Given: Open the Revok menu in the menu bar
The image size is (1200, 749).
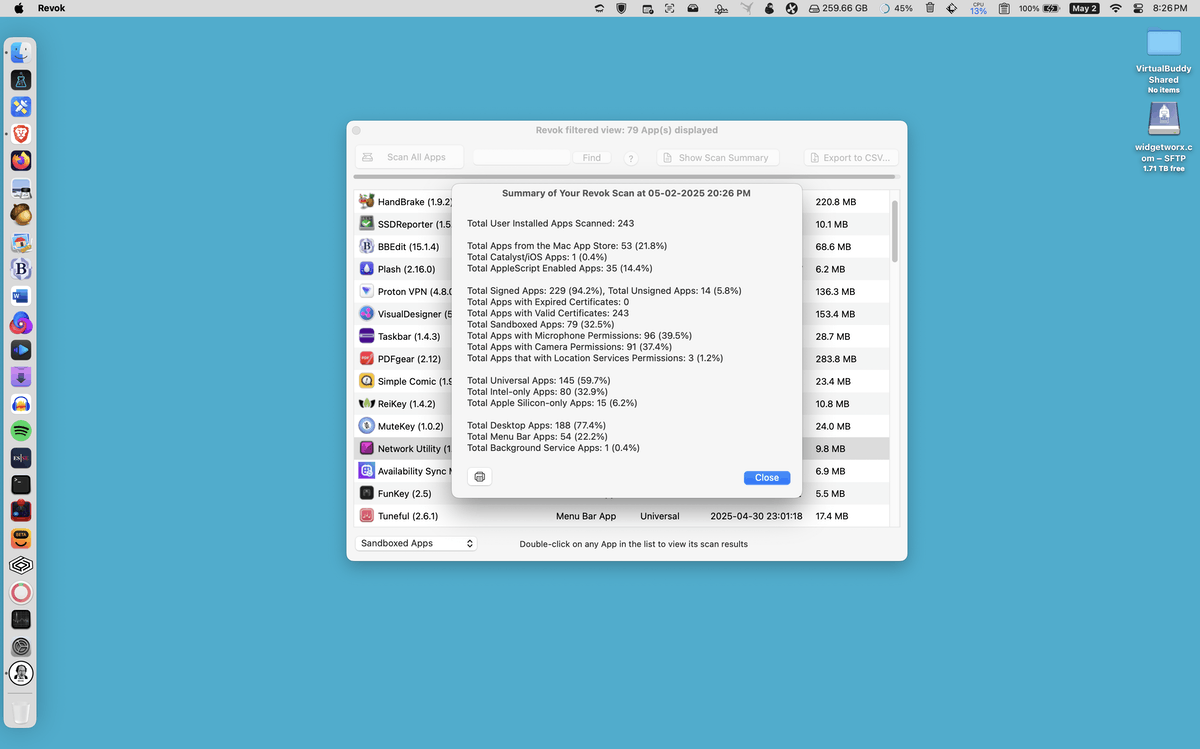Looking at the screenshot, I should coord(52,8).
